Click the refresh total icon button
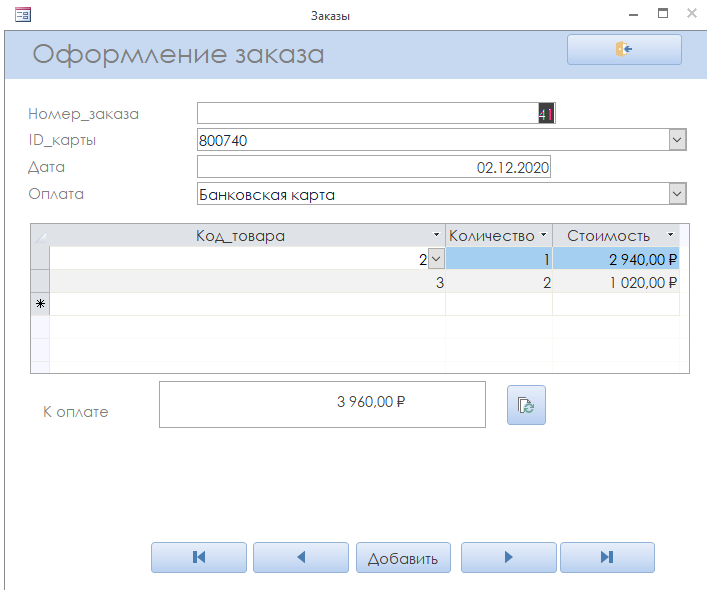 pos(526,405)
